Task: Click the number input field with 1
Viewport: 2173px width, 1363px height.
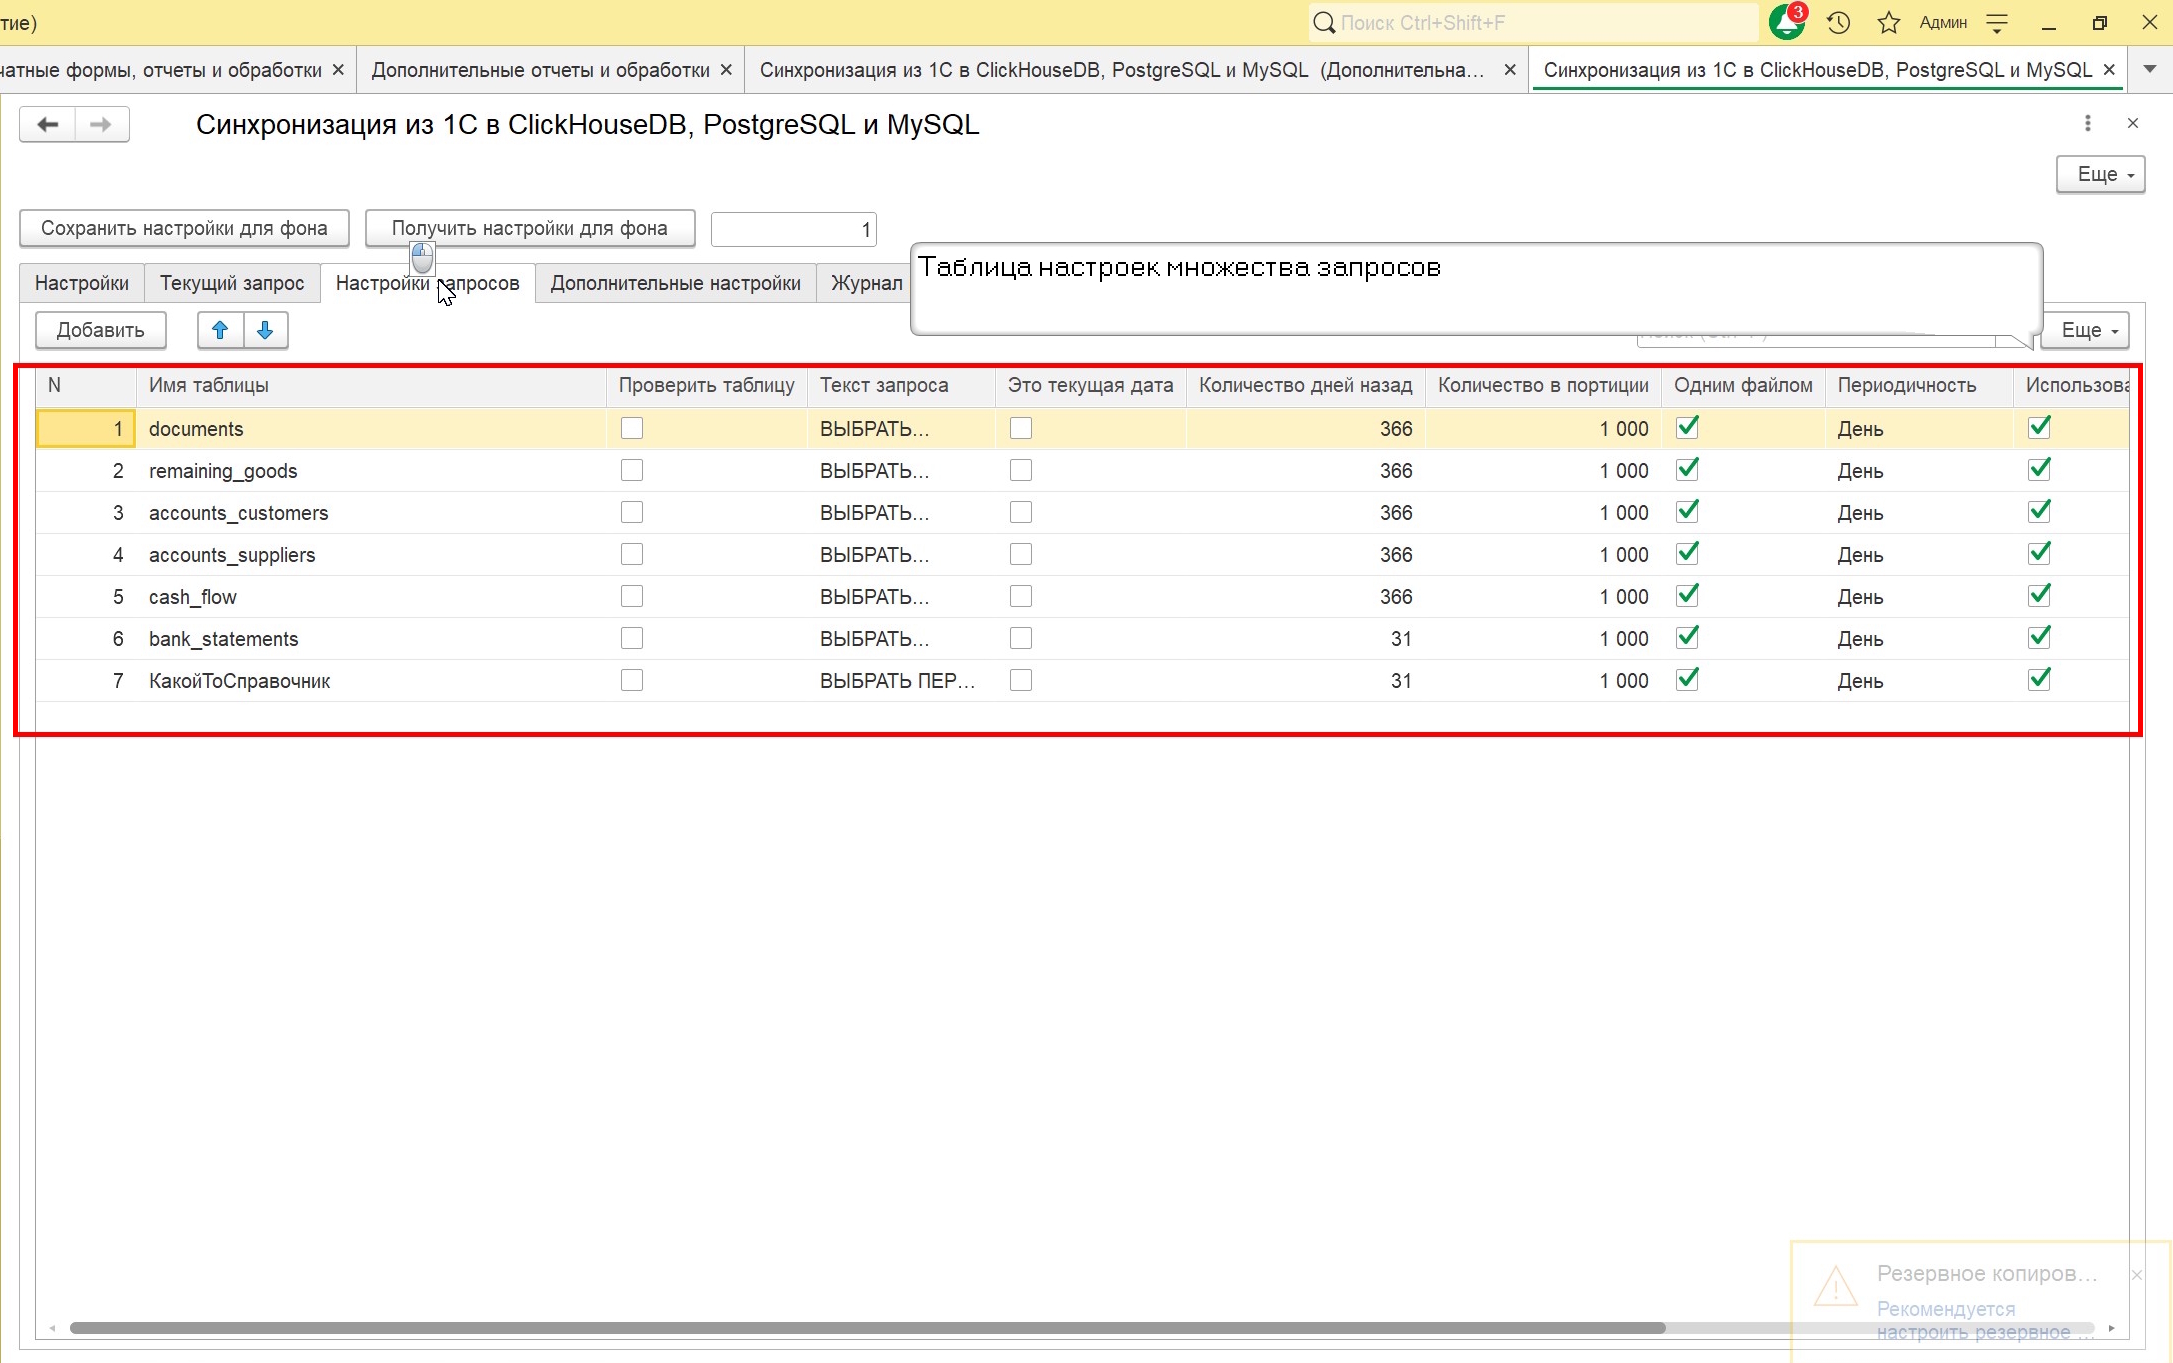Action: [x=794, y=229]
